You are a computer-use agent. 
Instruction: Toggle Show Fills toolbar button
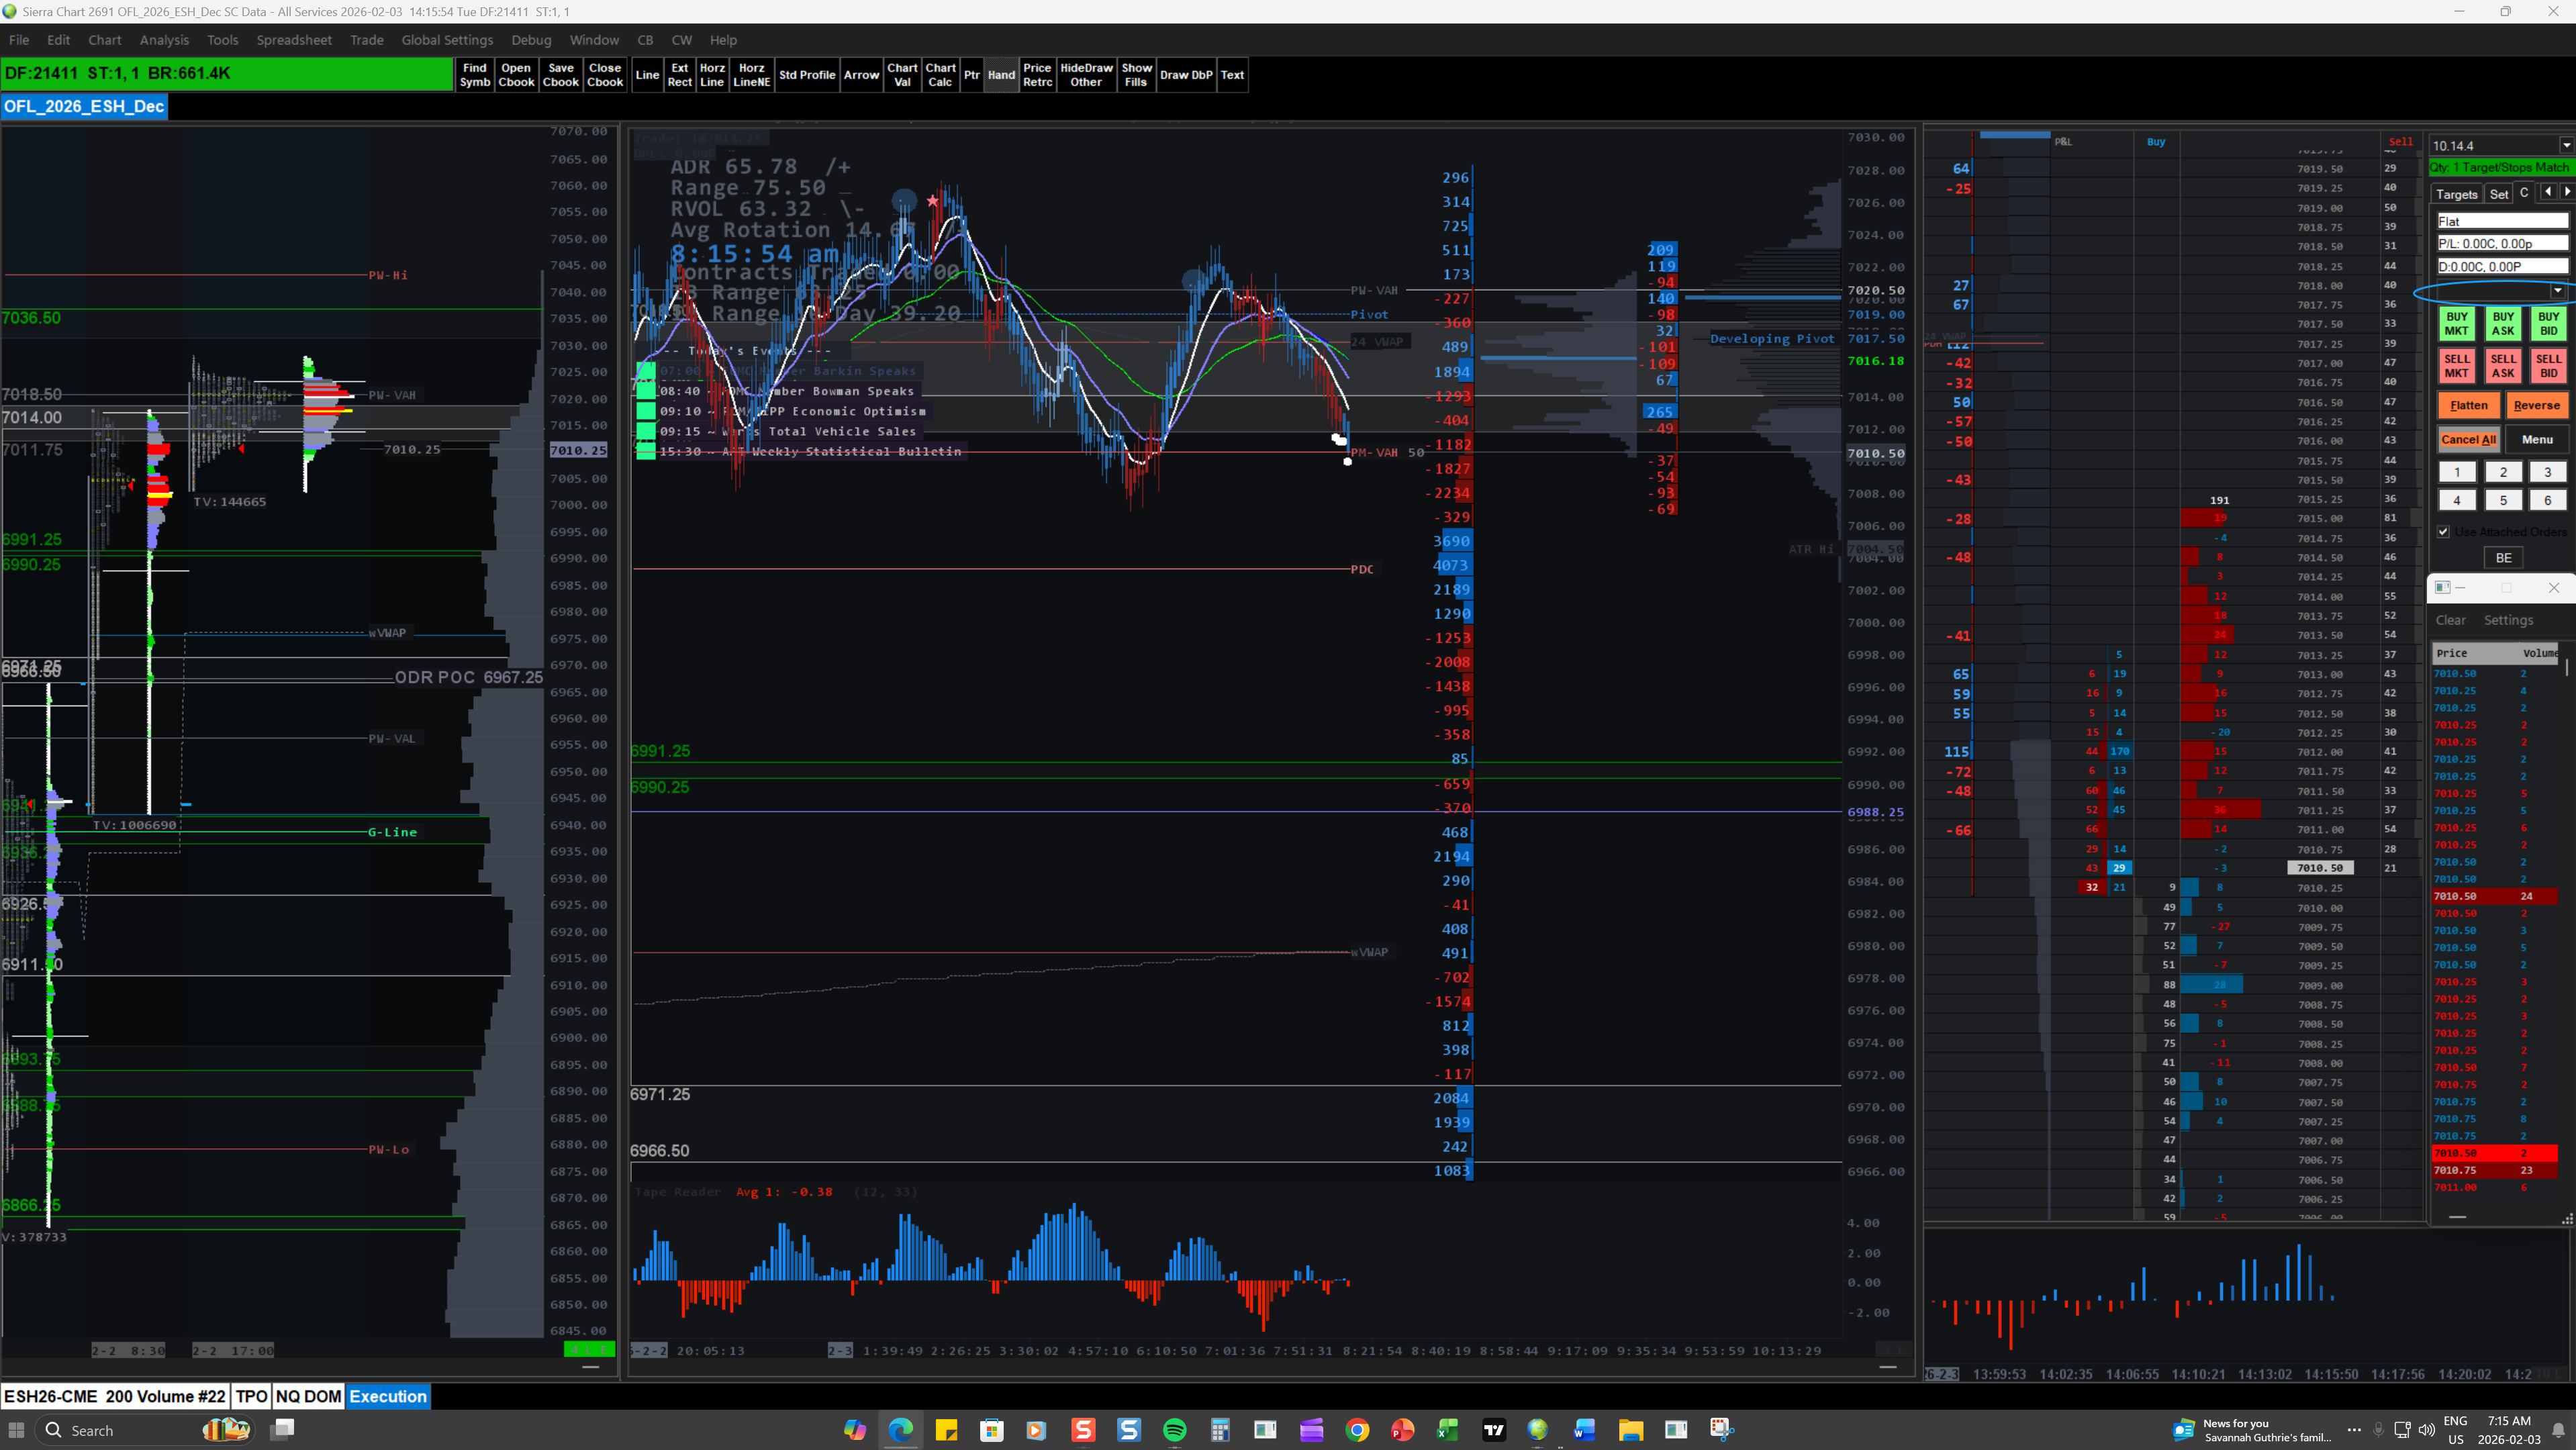pos(1135,75)
